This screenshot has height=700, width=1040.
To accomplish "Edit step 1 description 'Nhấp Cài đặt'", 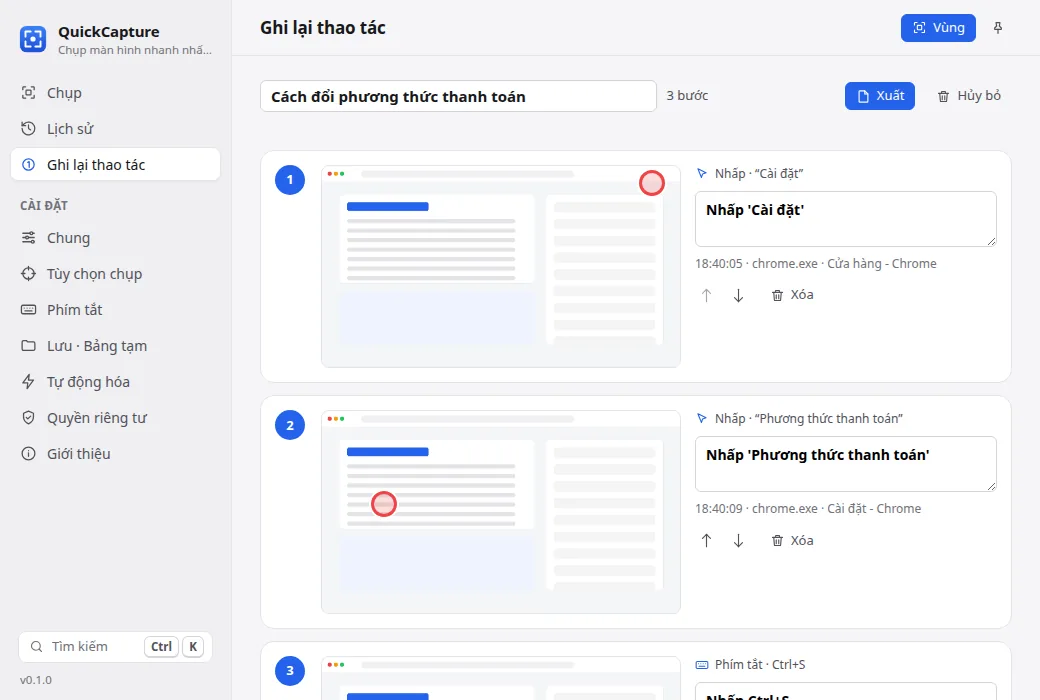I will click(846, 219).
